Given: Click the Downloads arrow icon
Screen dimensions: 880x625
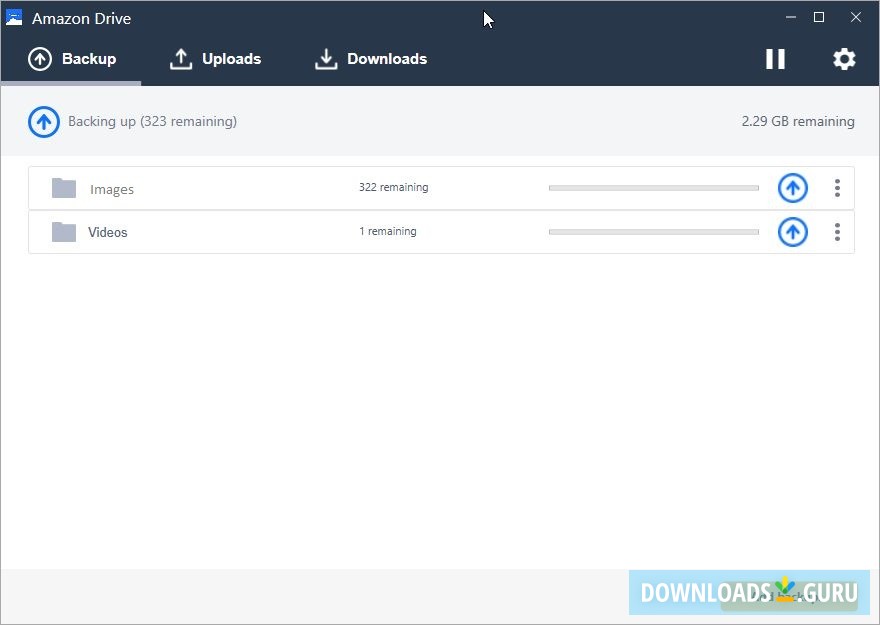Looking at the screenshot, I should coord(326,58).
